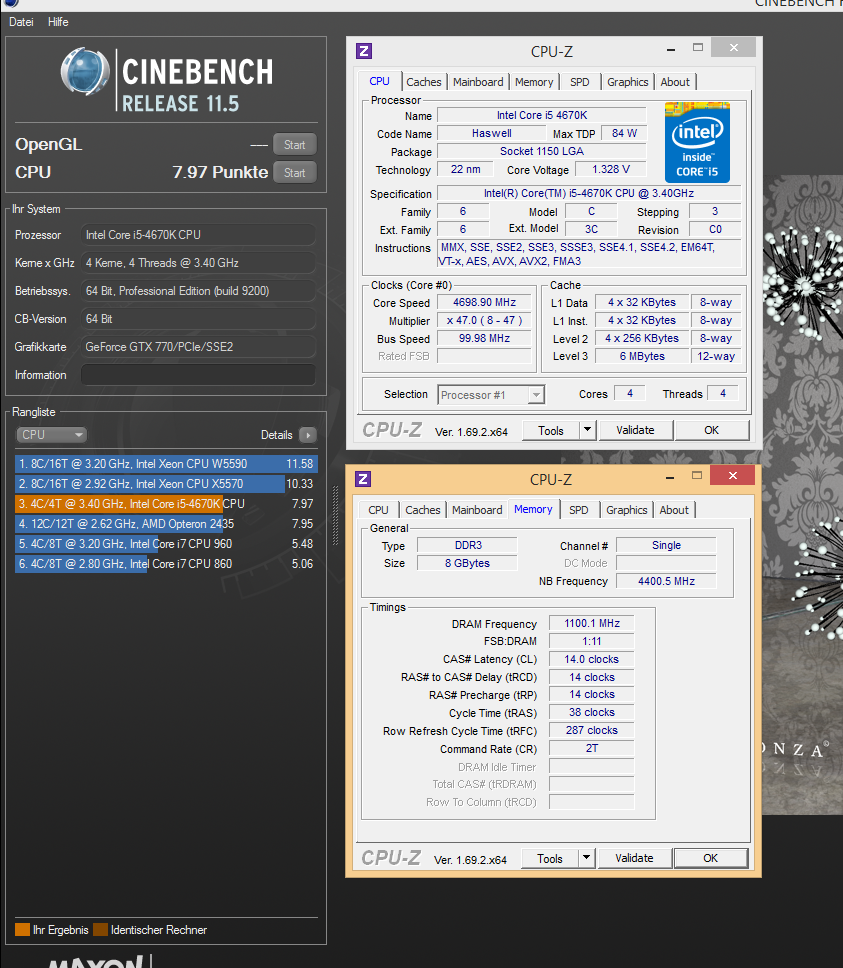Image resolution: width=843 pixels, height=968 pixels.
Task: Click the Multiplier value x 47.0
Action: pyautogui.click(x=484, y=320)
